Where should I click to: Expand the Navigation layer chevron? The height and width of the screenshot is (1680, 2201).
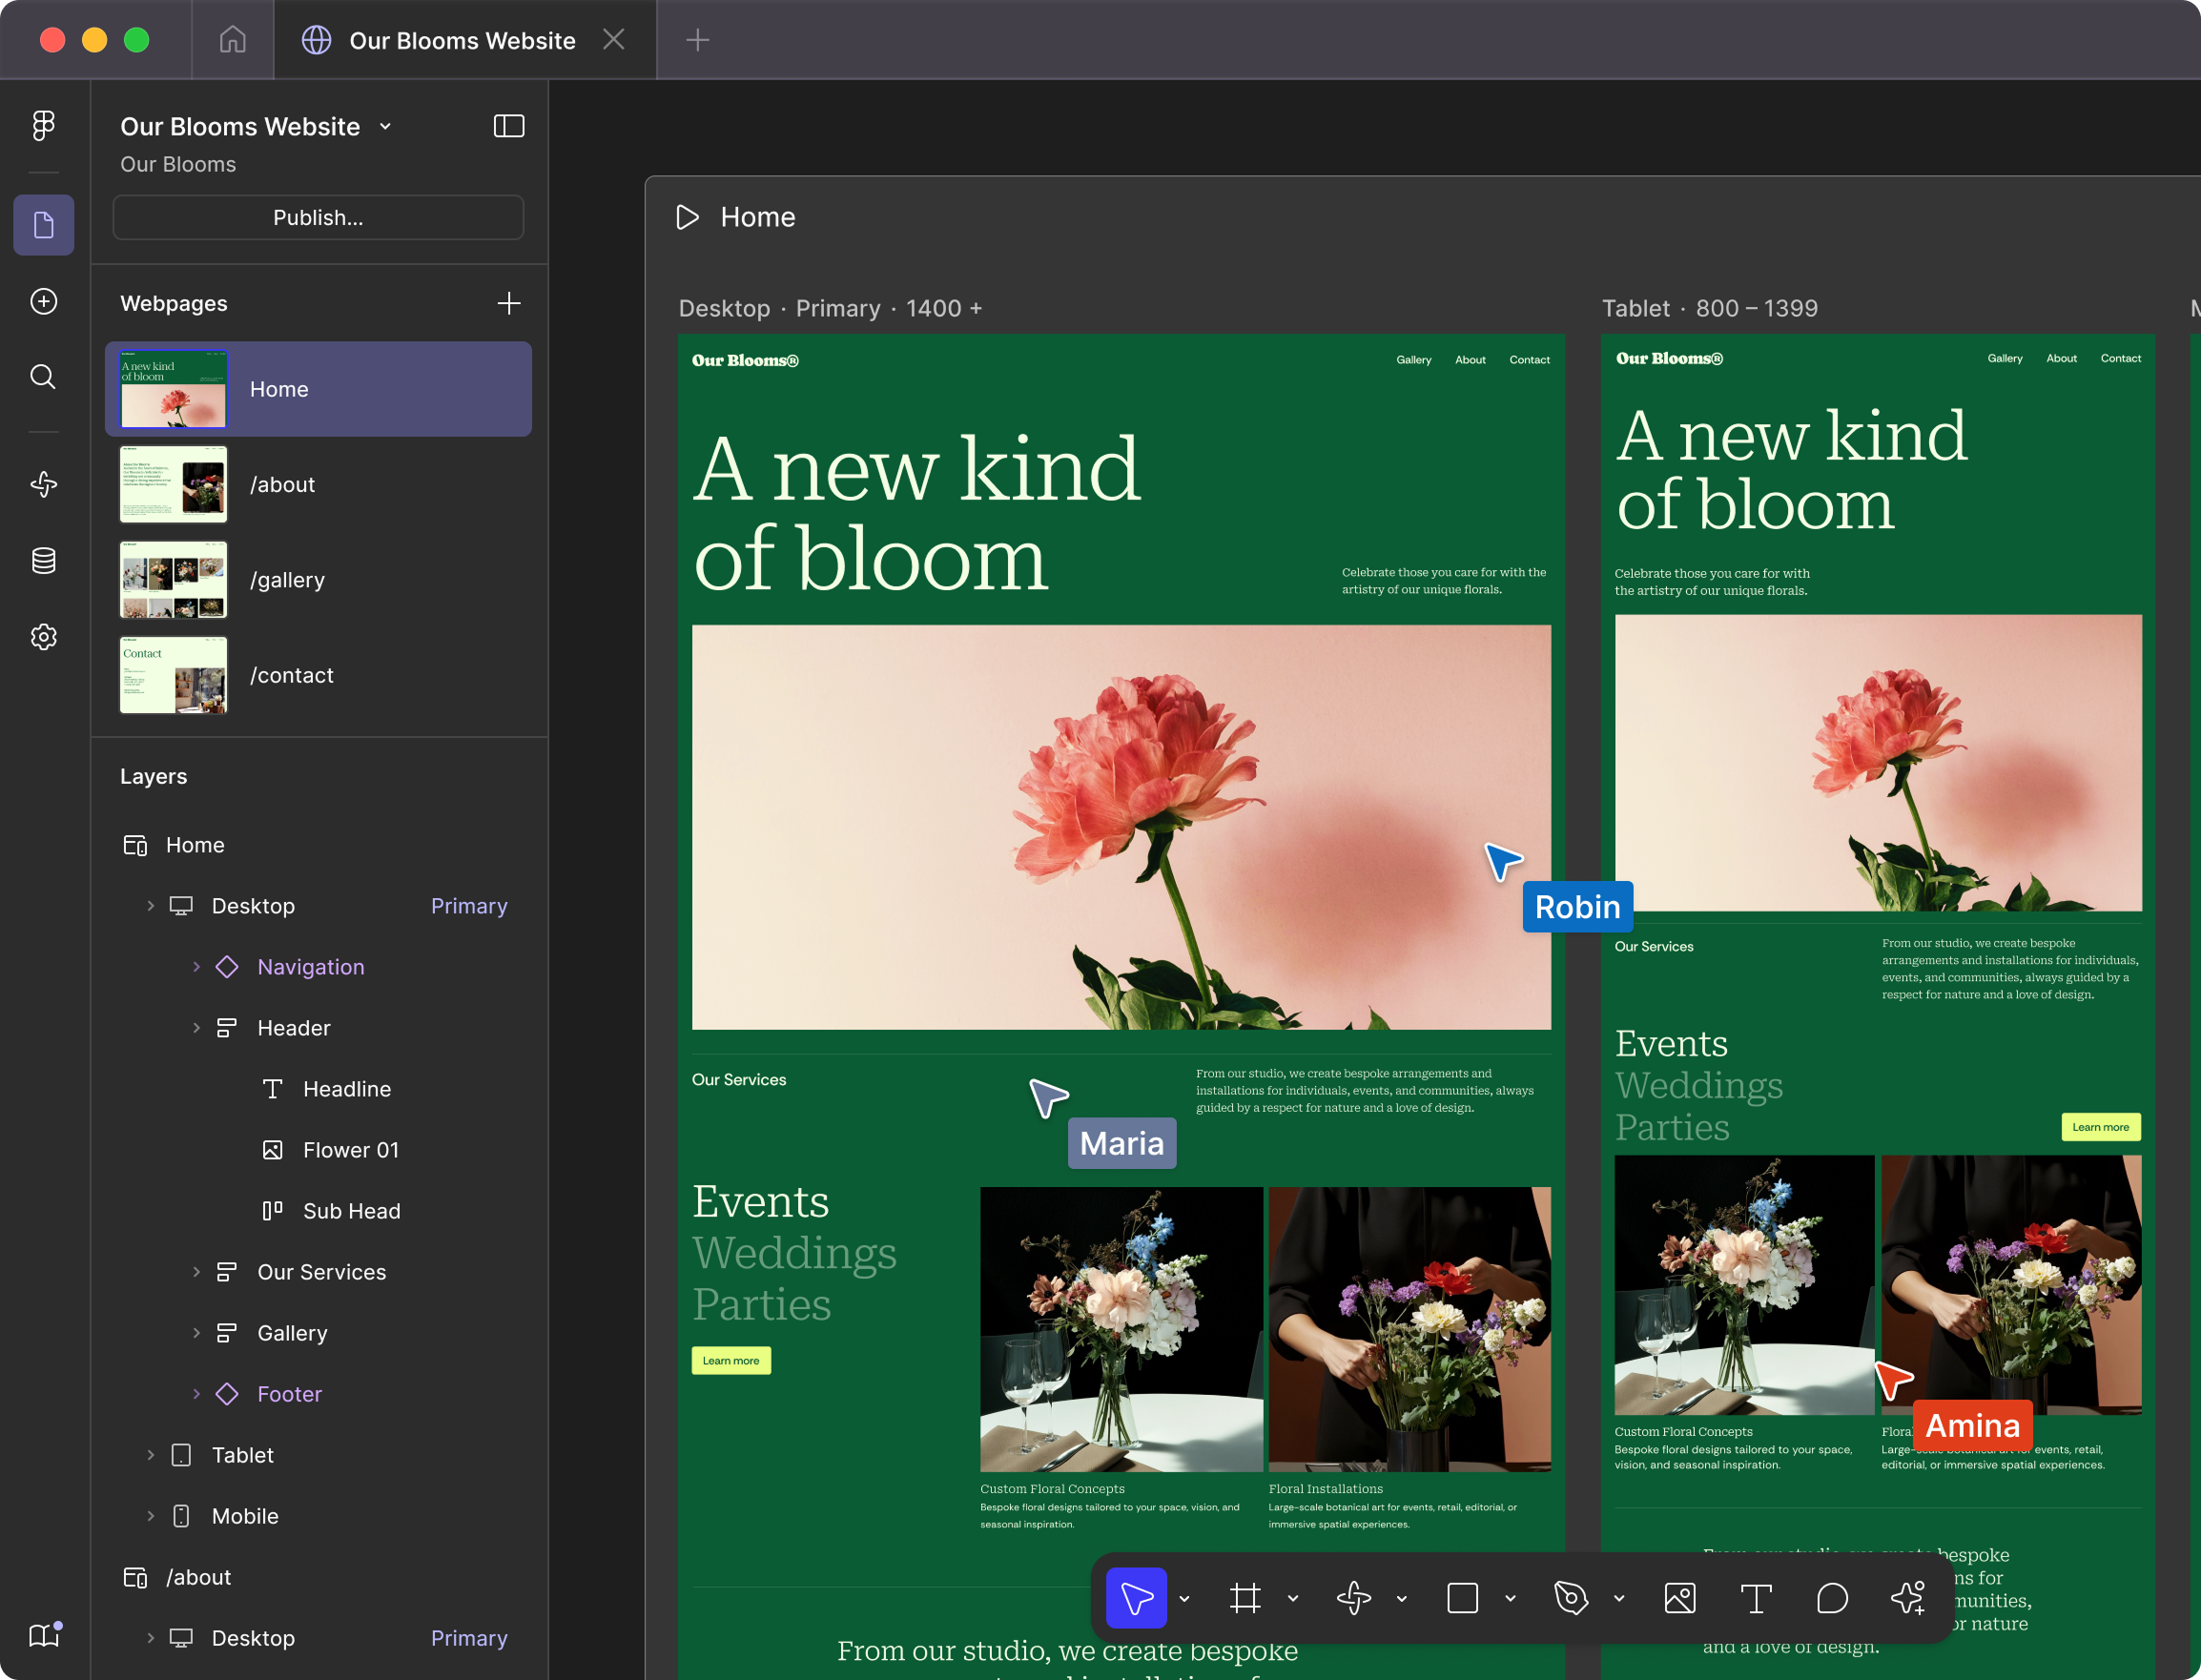pos(196,967)
